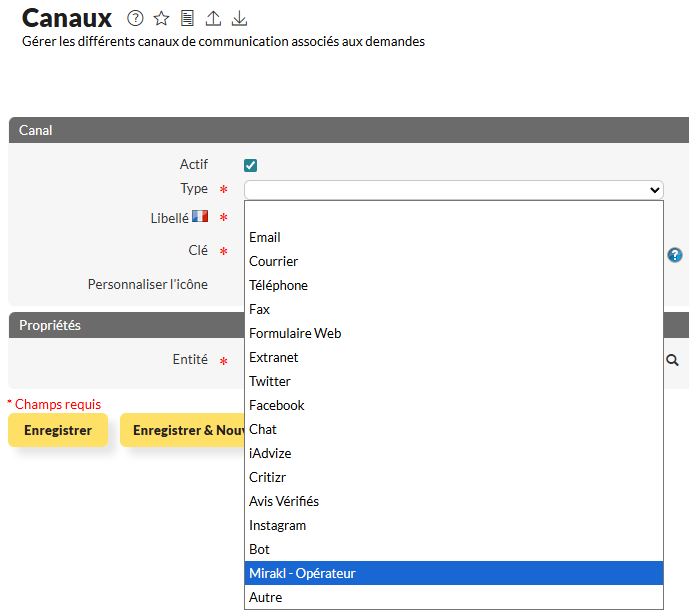Choose Téléphone in the Type list
Viewport: 689px width, 613px height.
tap(278, 285)
